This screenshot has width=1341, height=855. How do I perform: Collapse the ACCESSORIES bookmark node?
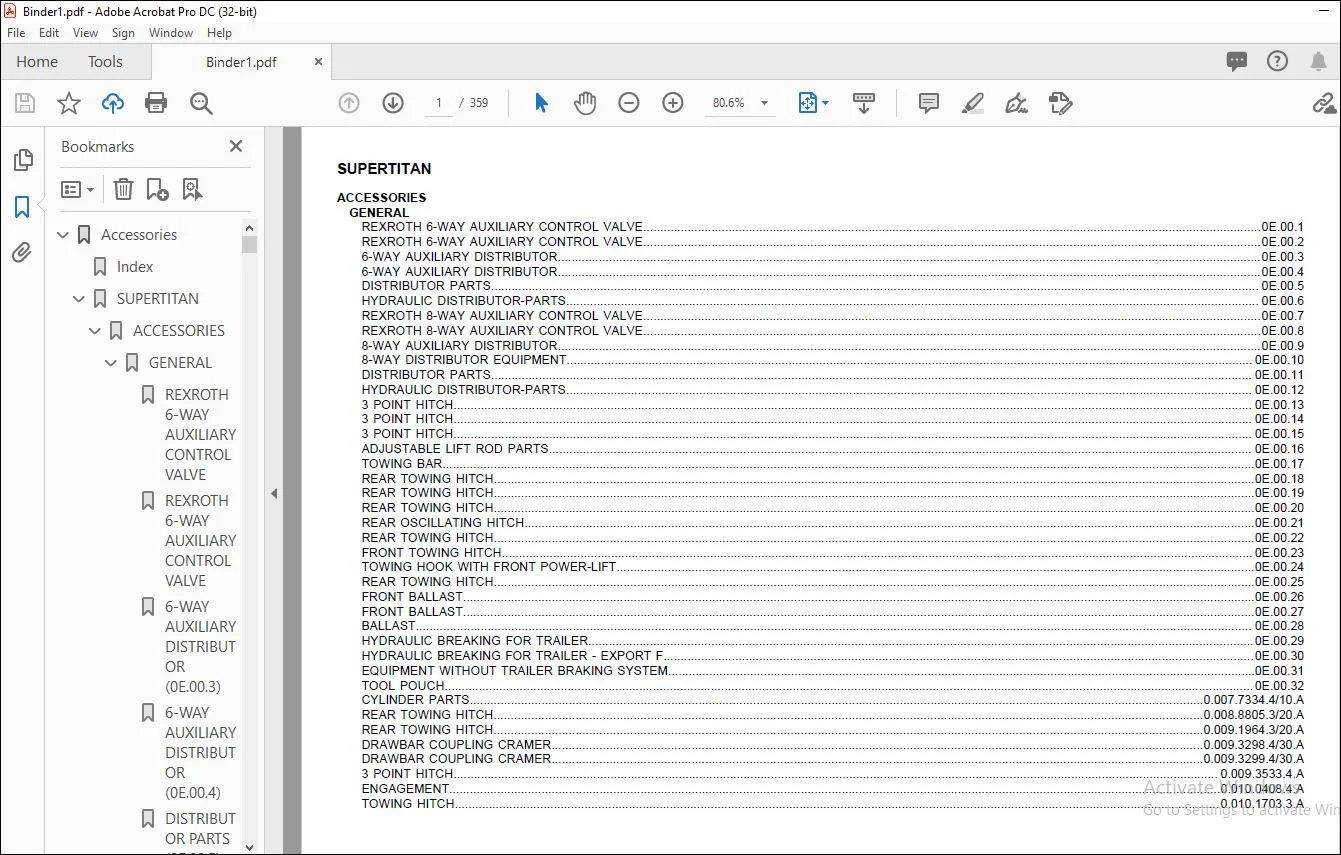tap(95, 331)
